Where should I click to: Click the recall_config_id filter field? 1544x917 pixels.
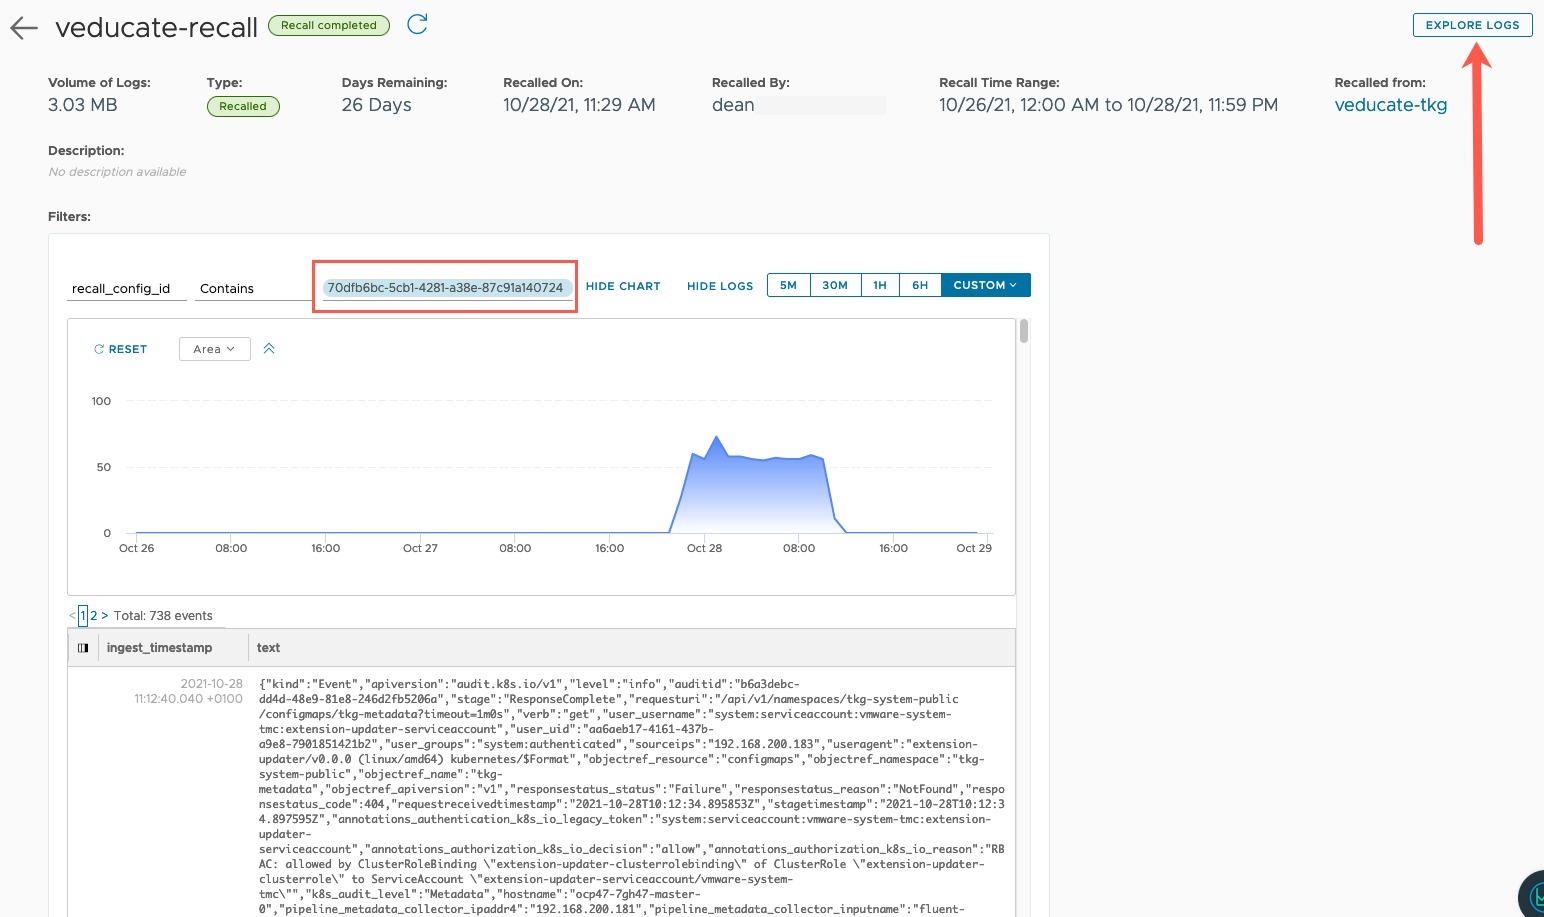pos(127,288)
